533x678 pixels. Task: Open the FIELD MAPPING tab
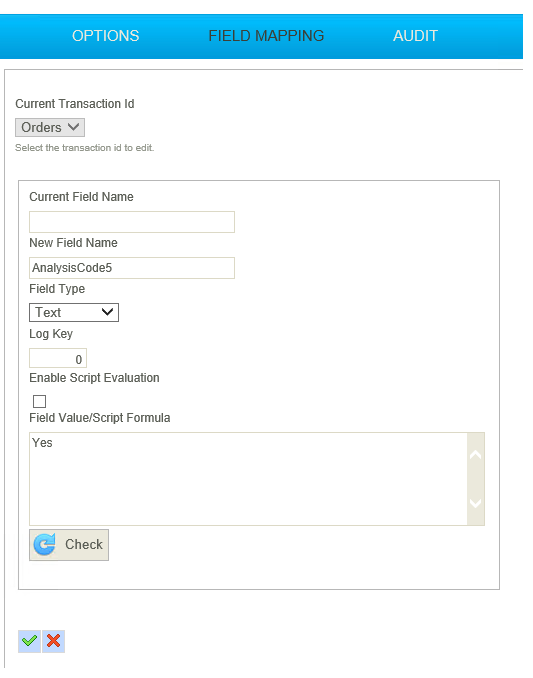pos(266,36)
